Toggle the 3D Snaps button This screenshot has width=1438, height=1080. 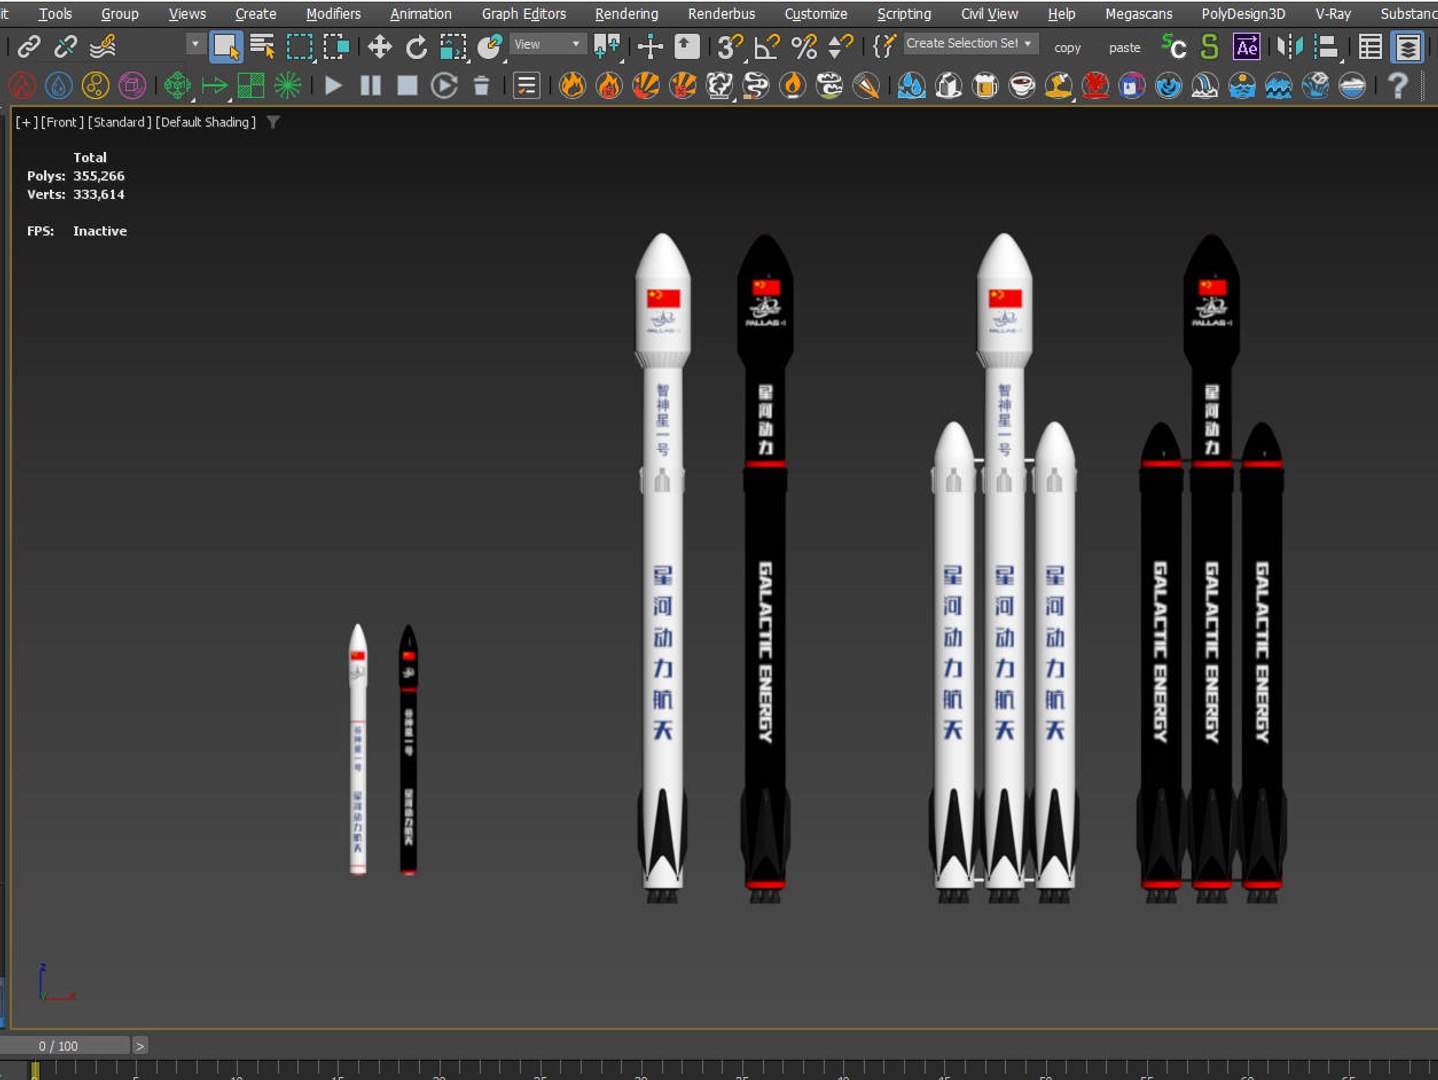click(730, 46)
